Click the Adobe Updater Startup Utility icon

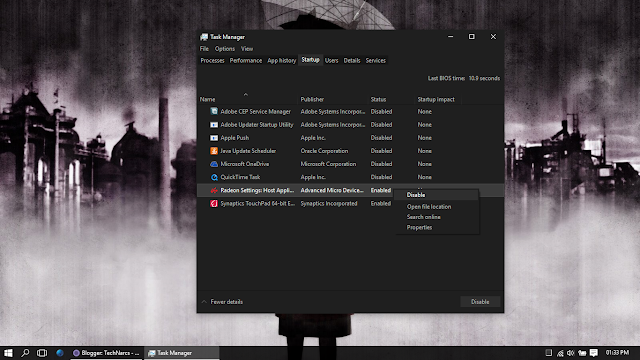click(214, 124)
